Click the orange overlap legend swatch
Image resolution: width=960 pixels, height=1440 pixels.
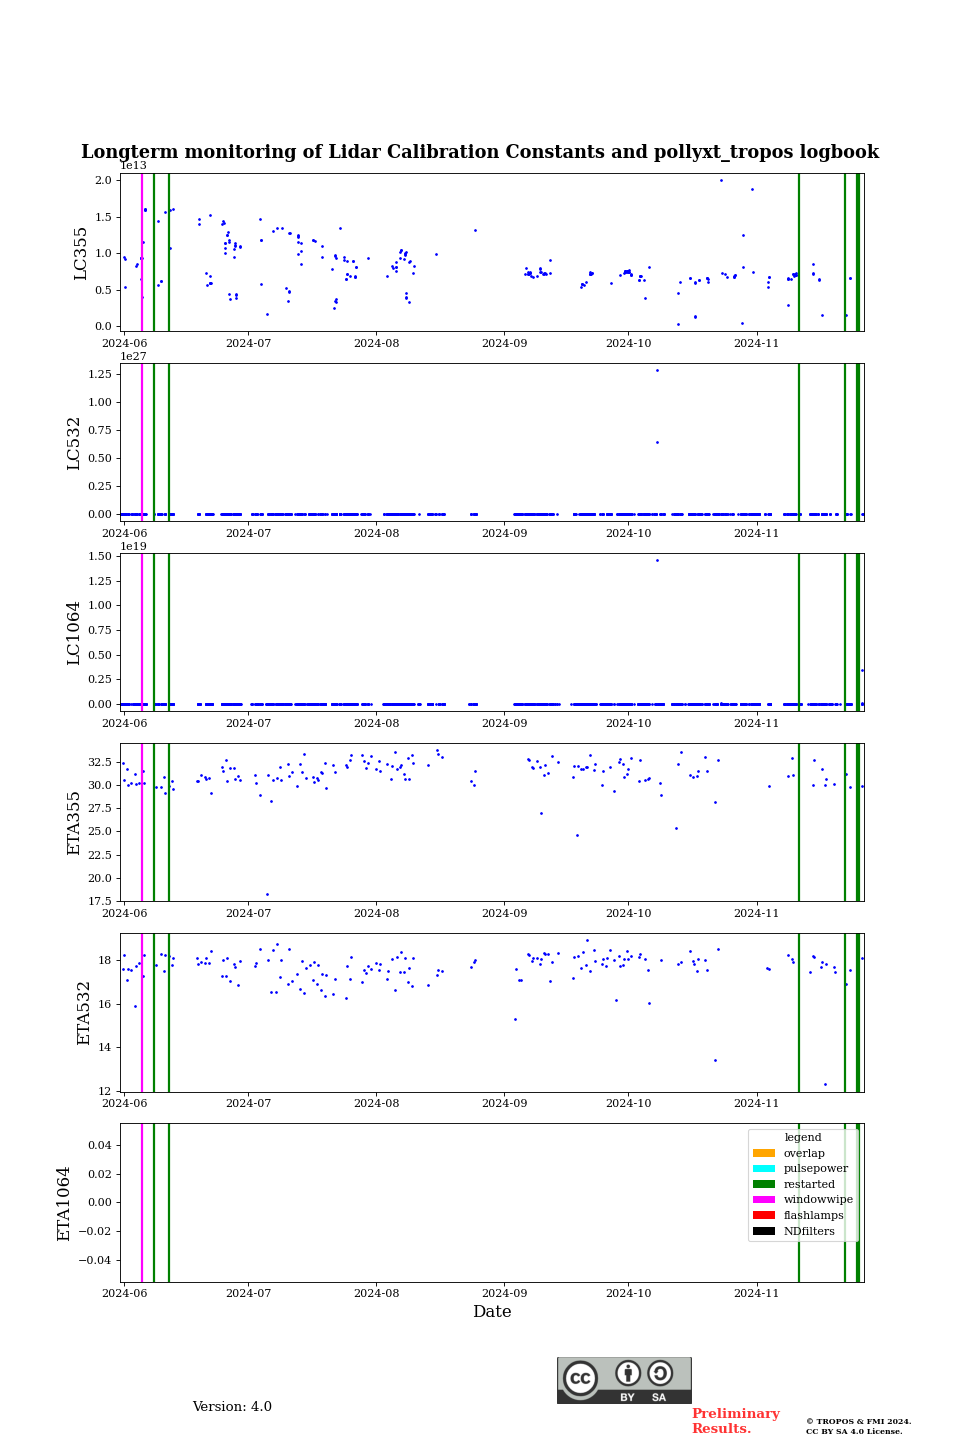point(764,1153)
